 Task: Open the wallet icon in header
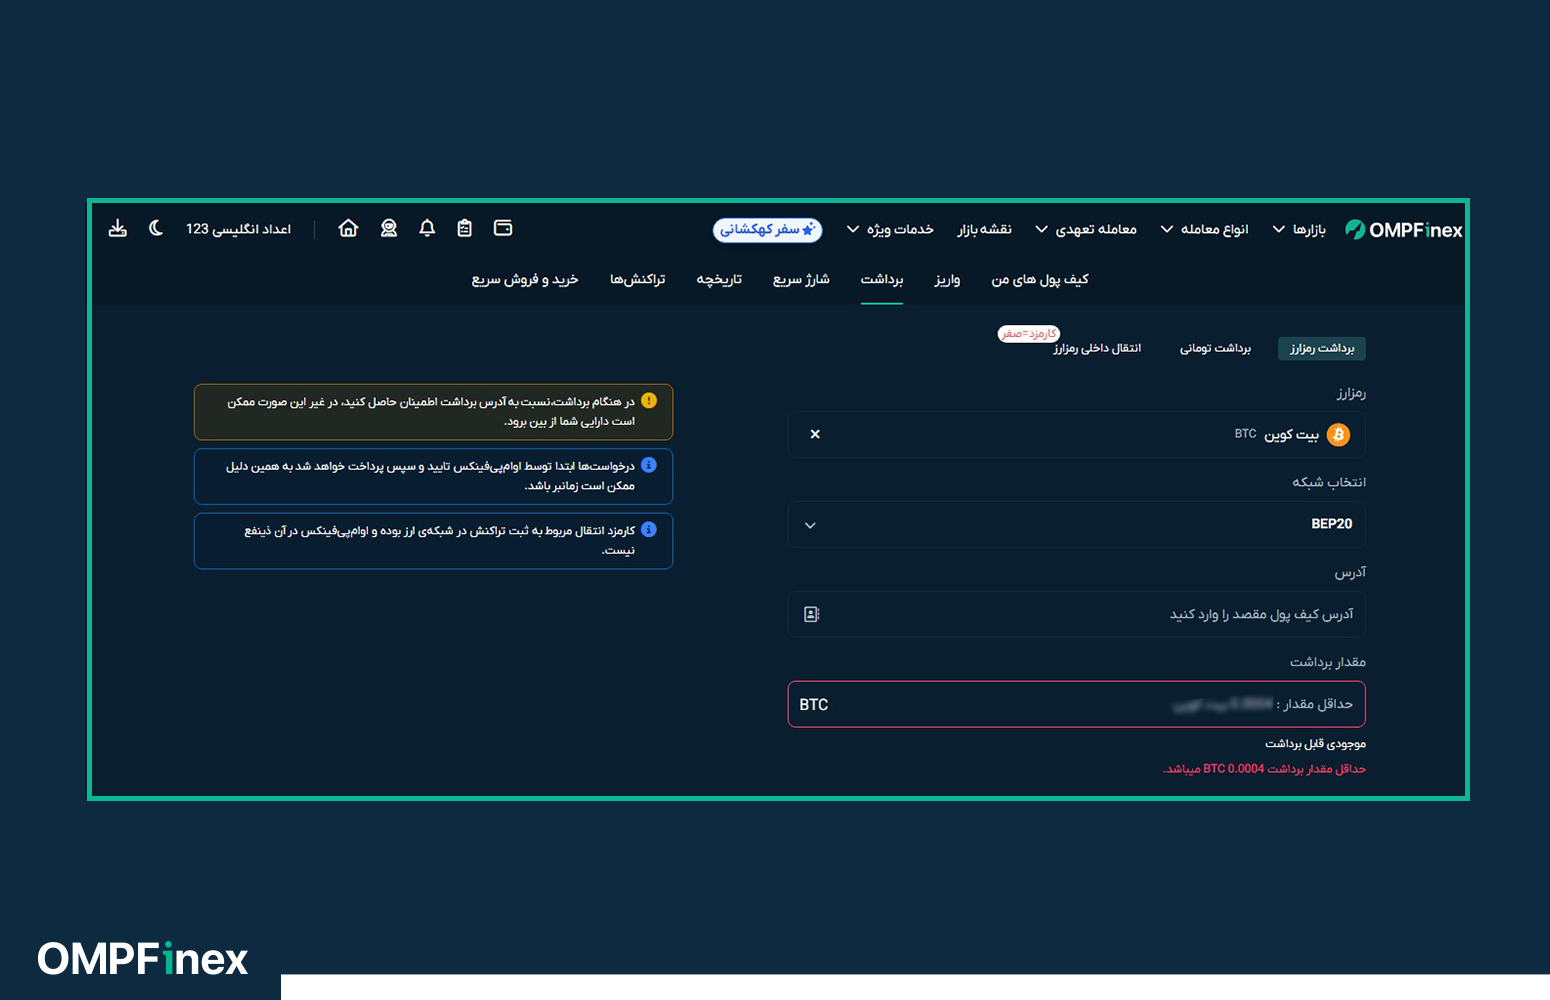click(x=503, y=229)
